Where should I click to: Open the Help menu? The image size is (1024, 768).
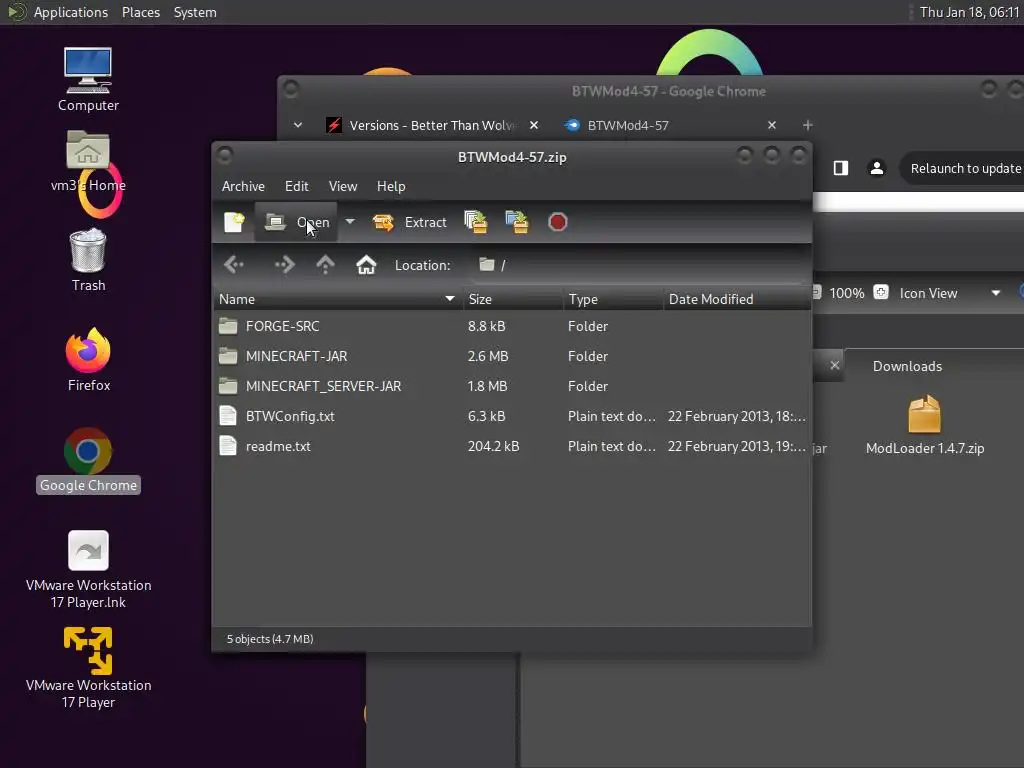pyautogui.click(x=391, y=186)
